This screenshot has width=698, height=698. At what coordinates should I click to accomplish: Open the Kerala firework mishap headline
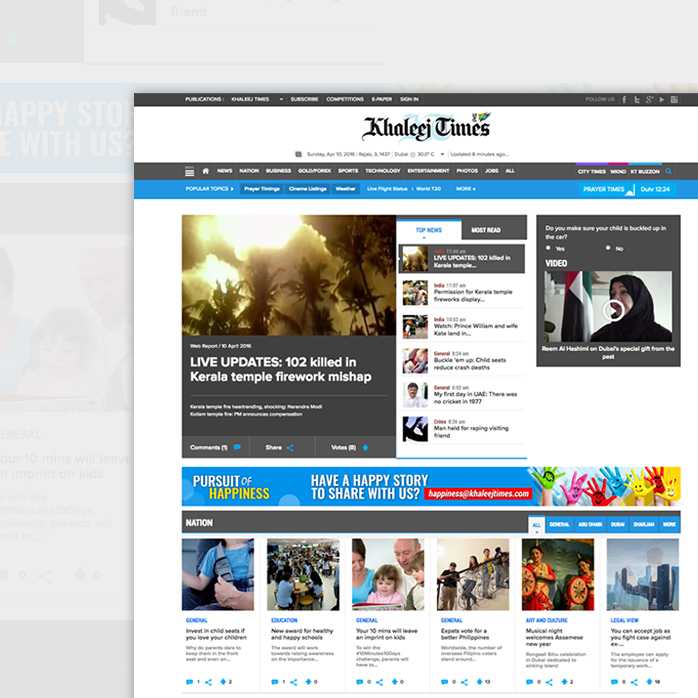pos(280,369)
